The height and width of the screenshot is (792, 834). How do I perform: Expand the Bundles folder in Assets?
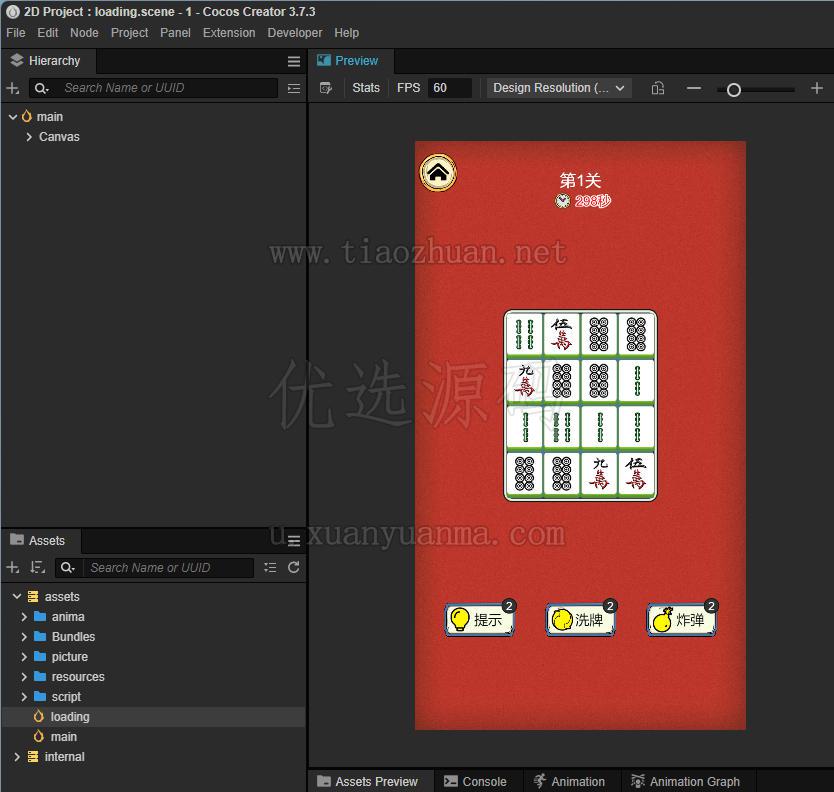(x=24, y=637)
